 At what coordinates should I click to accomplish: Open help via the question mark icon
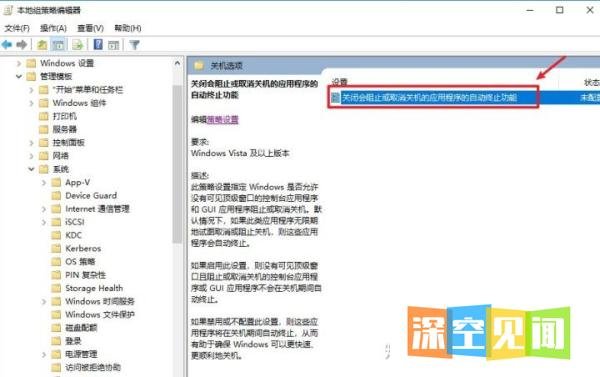click(x=98, y=44)
